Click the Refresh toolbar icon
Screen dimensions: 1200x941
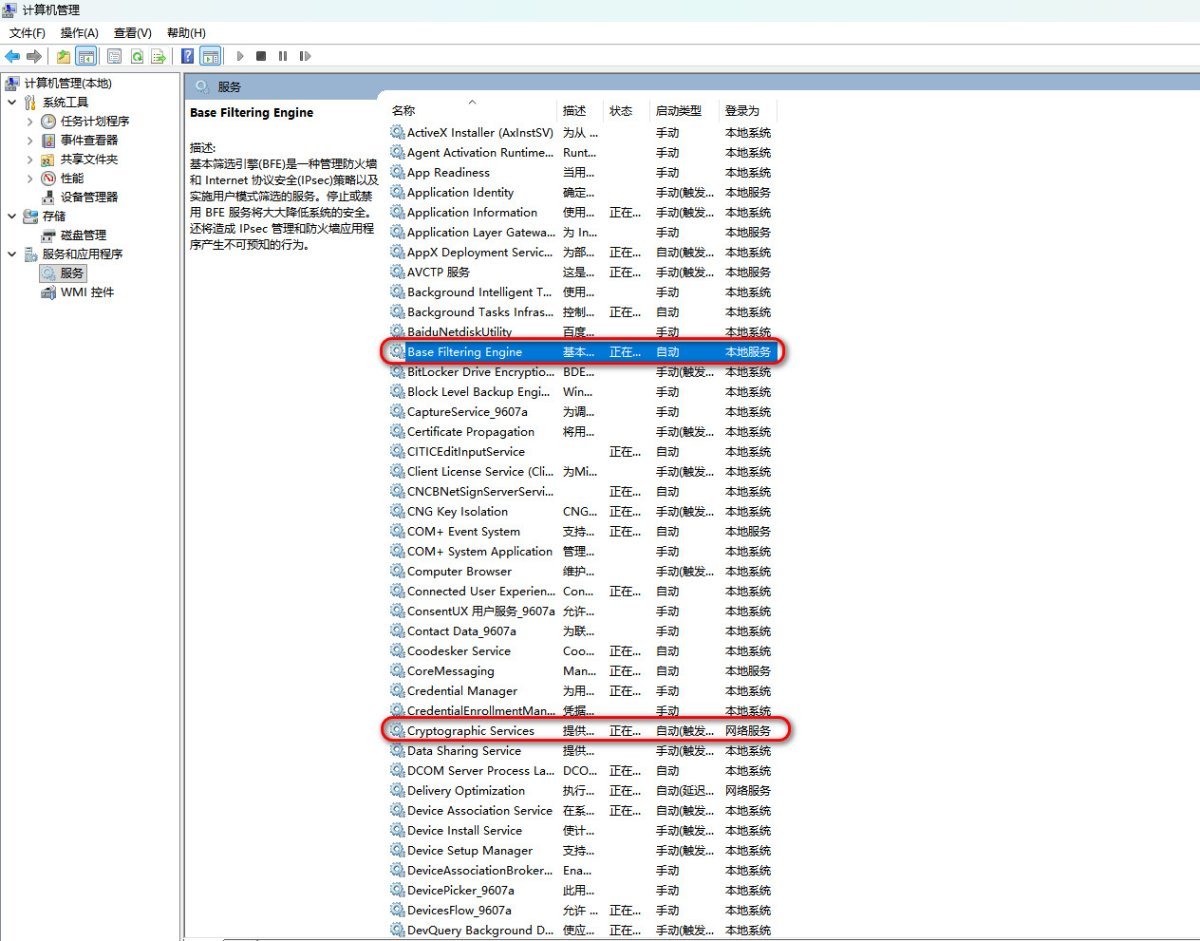point(137,57)
